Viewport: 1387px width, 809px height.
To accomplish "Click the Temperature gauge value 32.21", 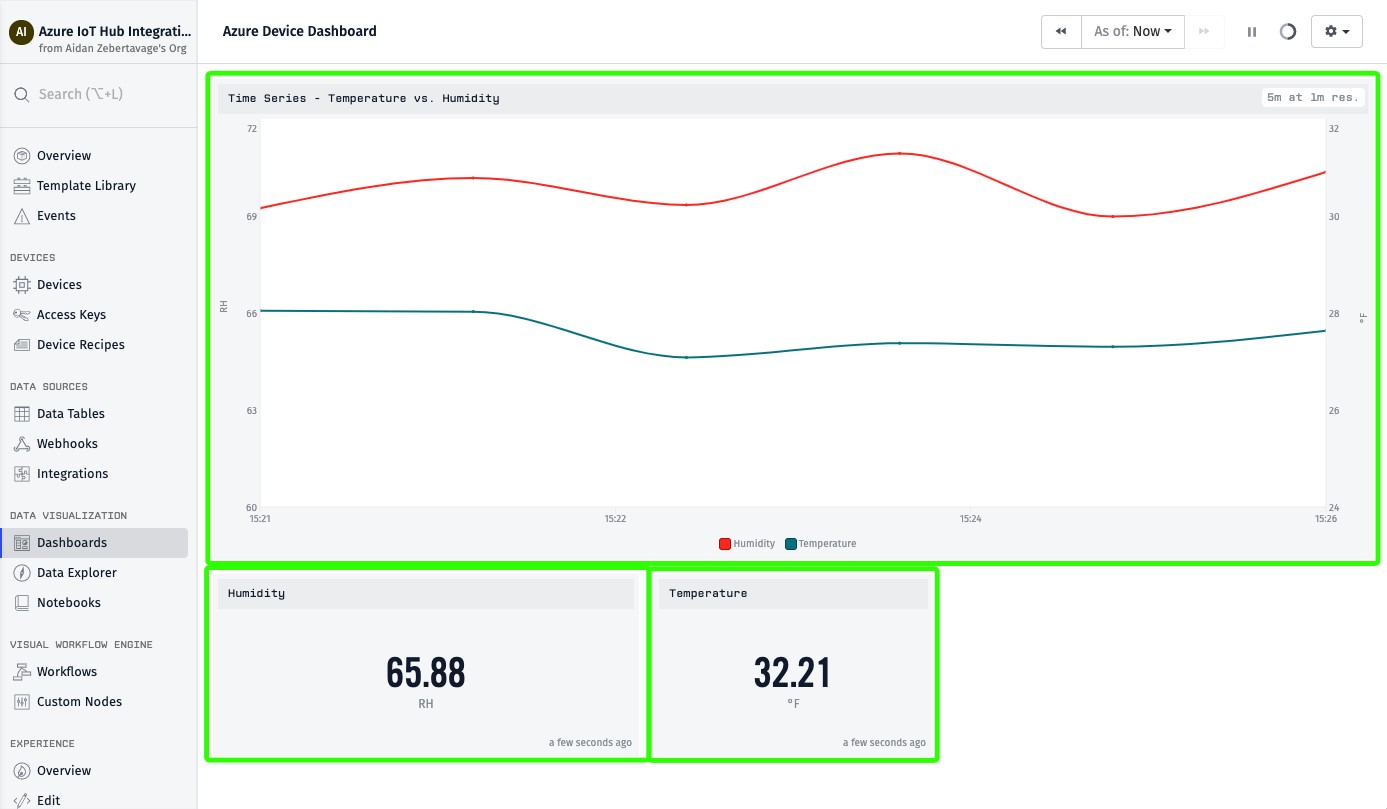I will tap(793, 673).
